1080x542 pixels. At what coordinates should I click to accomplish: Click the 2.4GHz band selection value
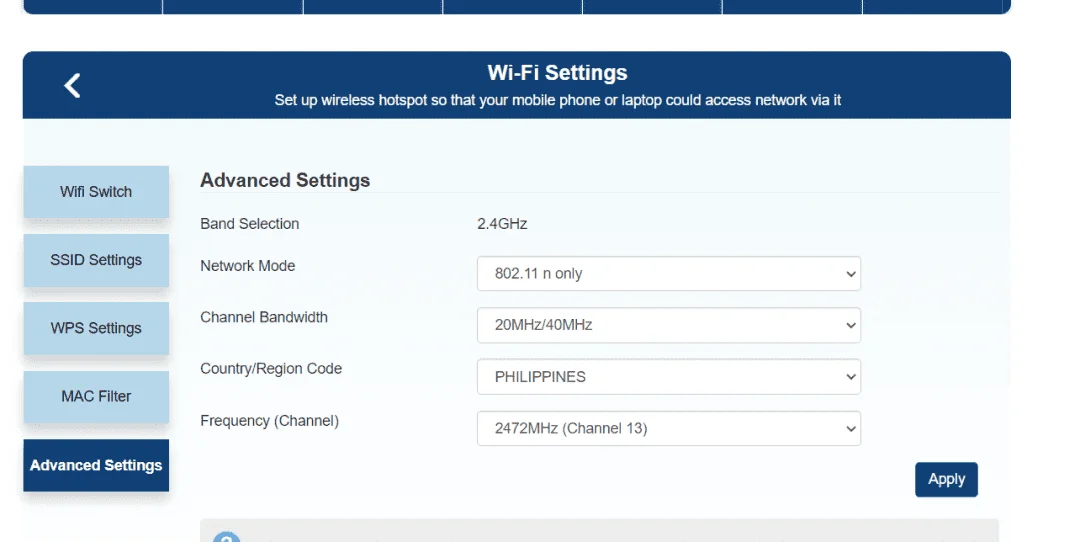502,224
